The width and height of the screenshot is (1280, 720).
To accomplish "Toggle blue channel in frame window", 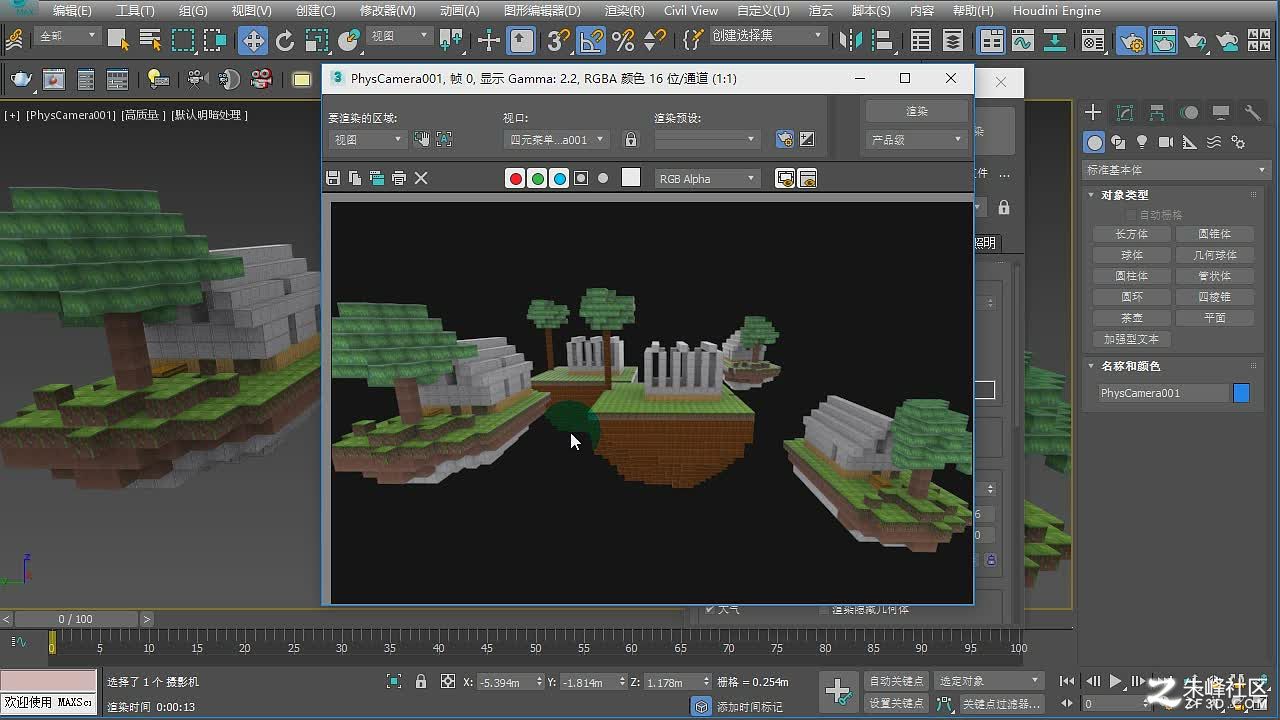I will (559, 178).
